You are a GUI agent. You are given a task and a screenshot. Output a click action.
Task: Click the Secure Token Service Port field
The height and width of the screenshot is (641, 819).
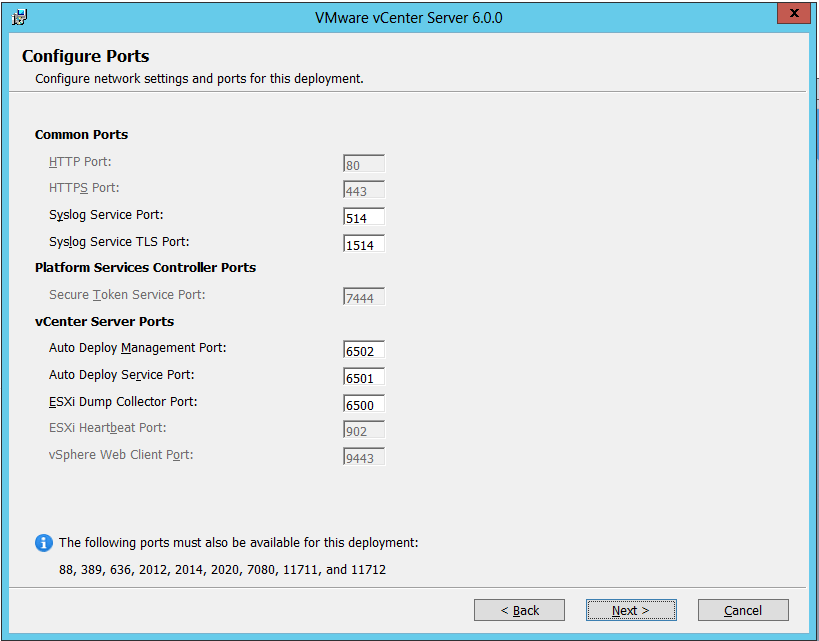364,298
